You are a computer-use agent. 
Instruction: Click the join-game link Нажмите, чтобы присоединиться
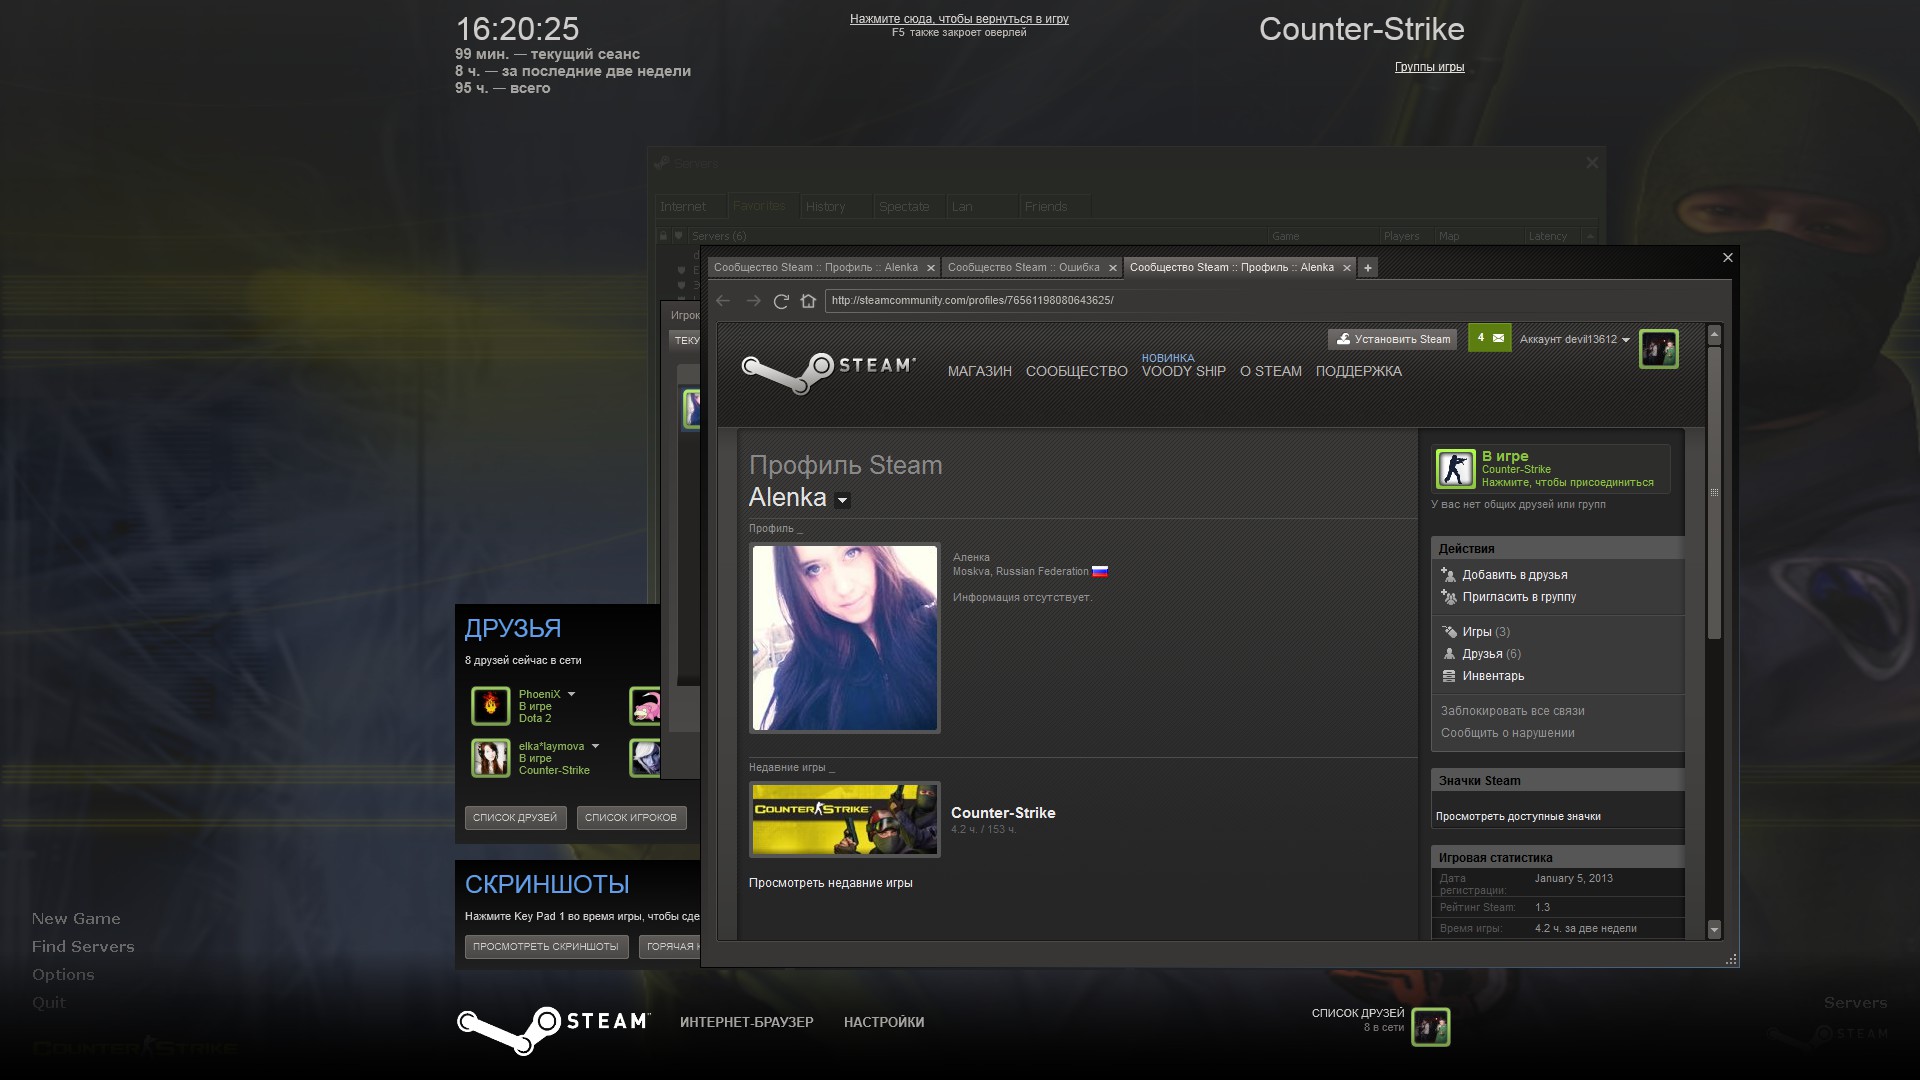[x=1567, y=483]
